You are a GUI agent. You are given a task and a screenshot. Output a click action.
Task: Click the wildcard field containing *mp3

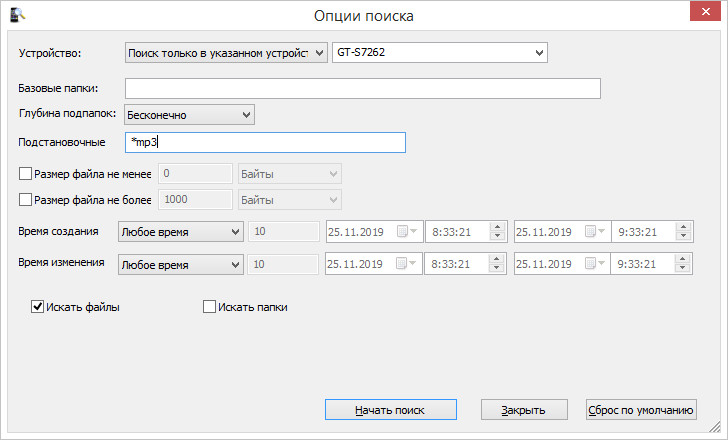pyautogui.click(x=265, y=142)
